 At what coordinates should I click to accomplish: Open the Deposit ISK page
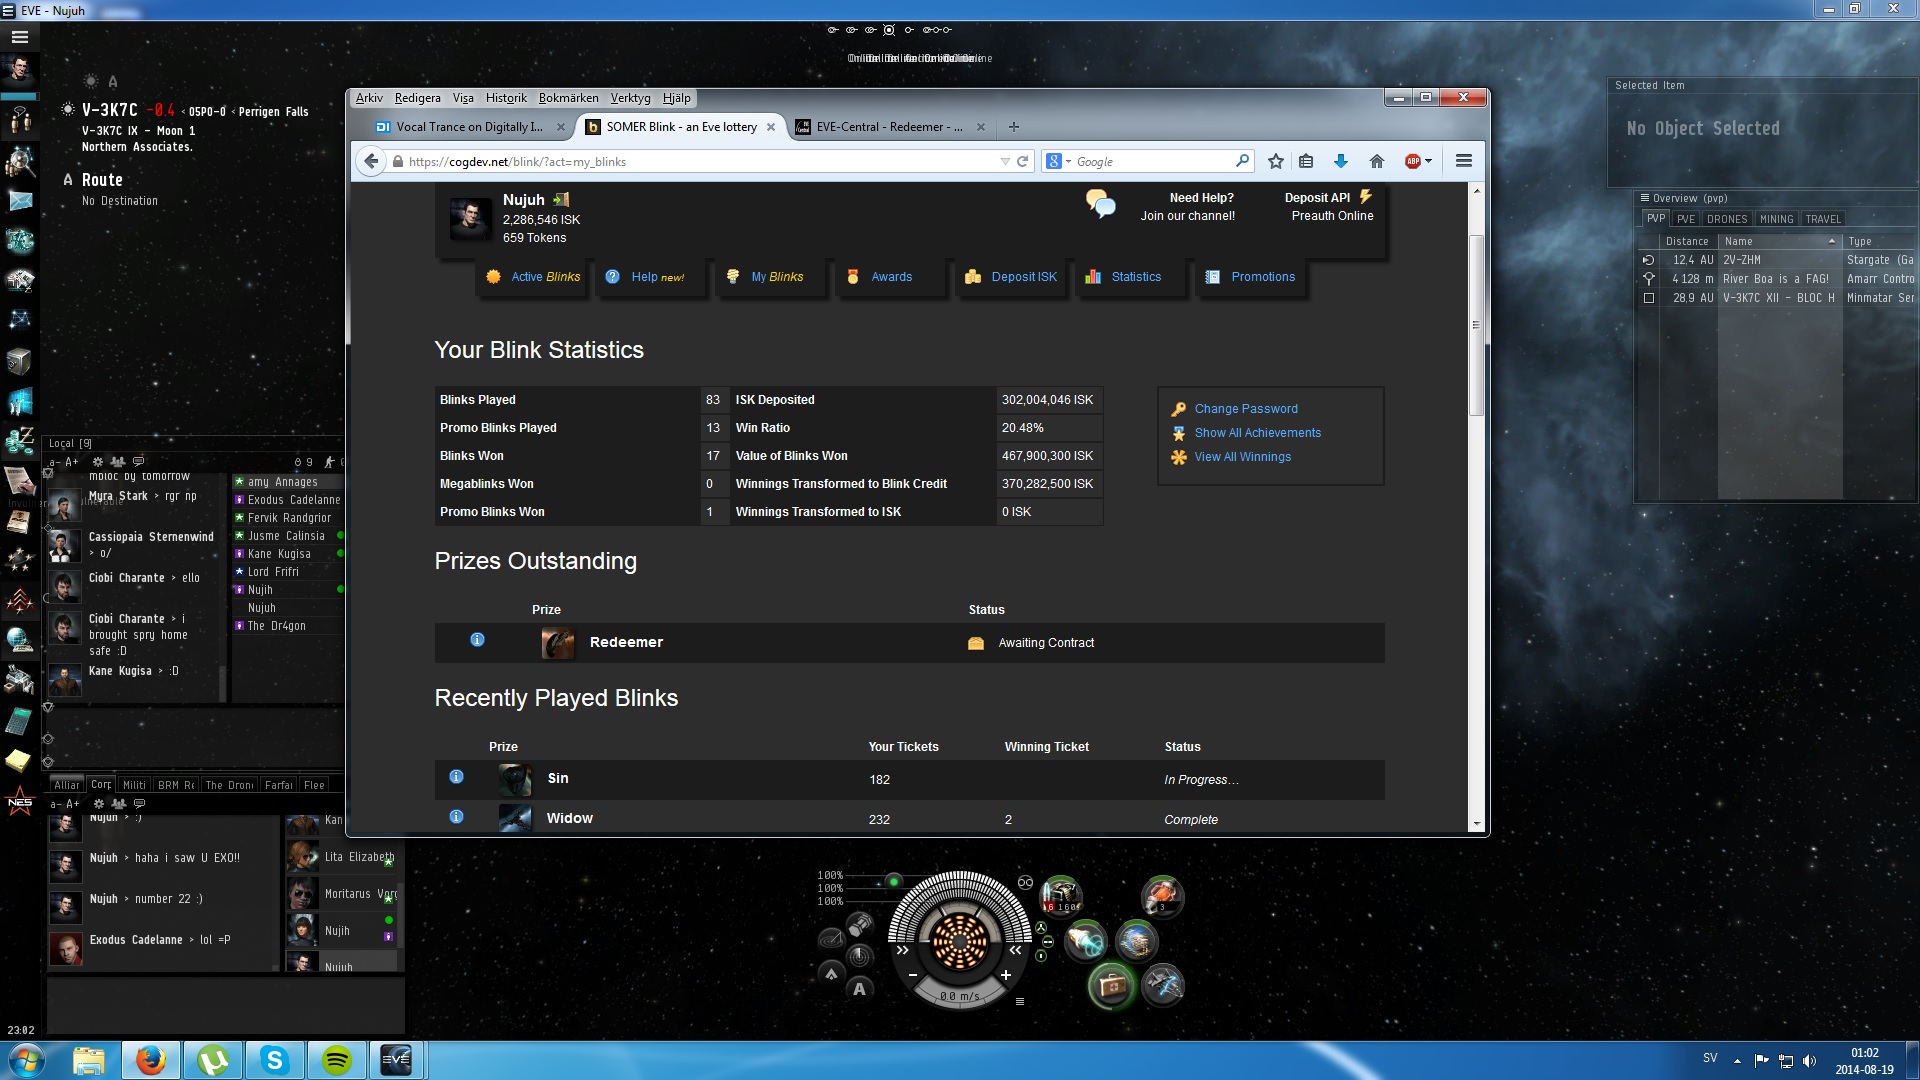[x=1023, y=277]
